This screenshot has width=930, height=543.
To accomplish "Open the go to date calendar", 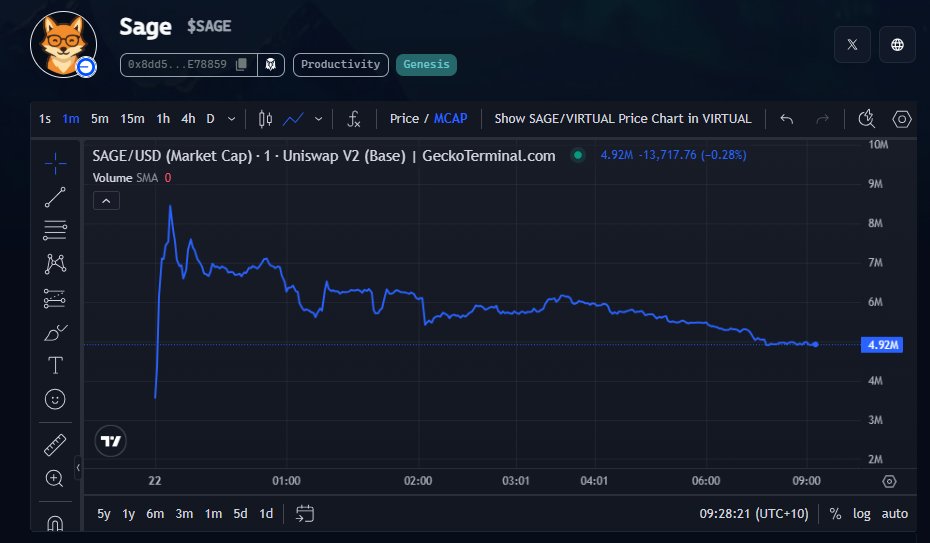I will pos(305,514).
